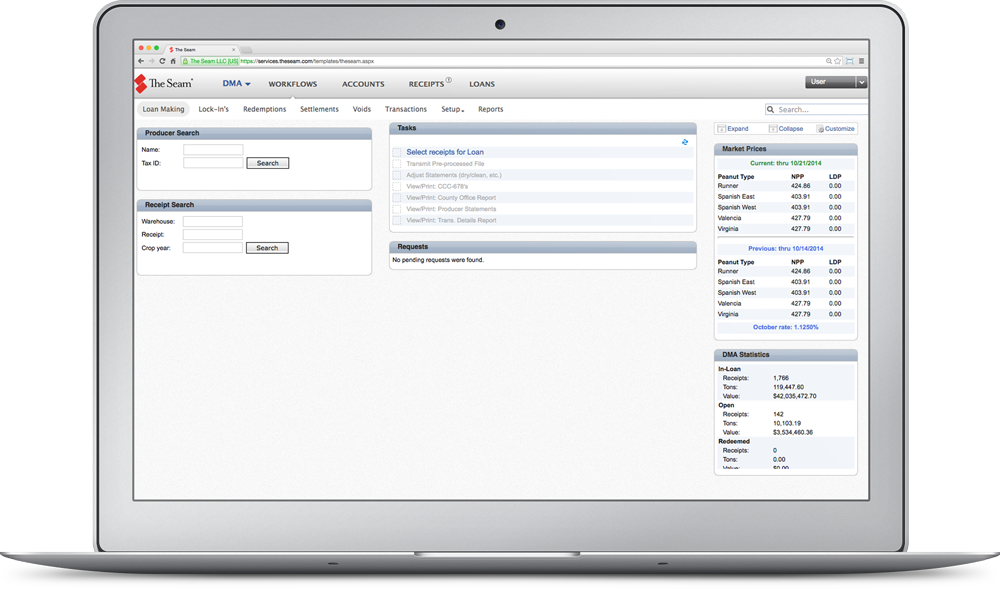Open a new browser tab
The width and height of the screenshot is (1000, 591).
point(247,50)
